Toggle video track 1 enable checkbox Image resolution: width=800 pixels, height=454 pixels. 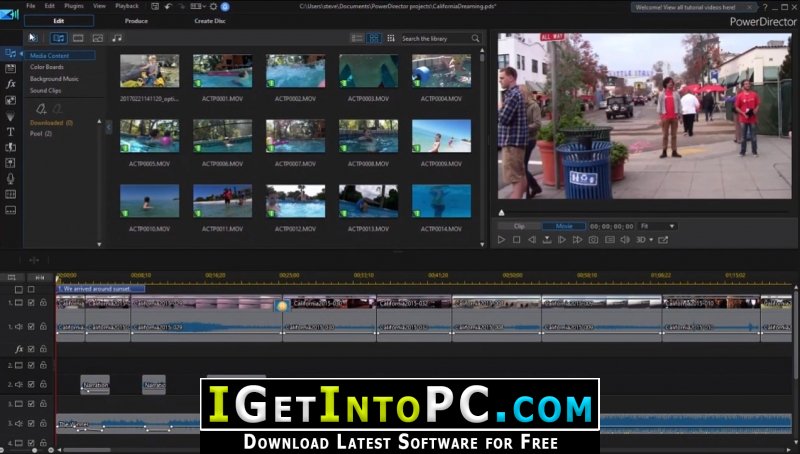(x=31, y=302)
